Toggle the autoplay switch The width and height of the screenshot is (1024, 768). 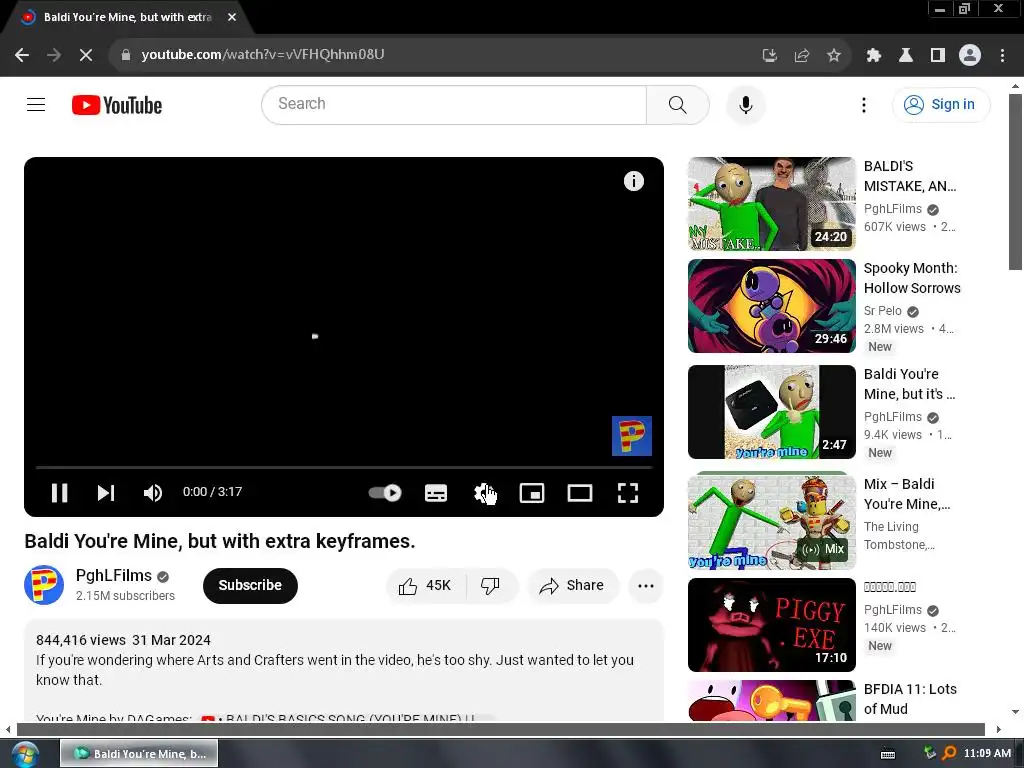(x=385, y=492)
